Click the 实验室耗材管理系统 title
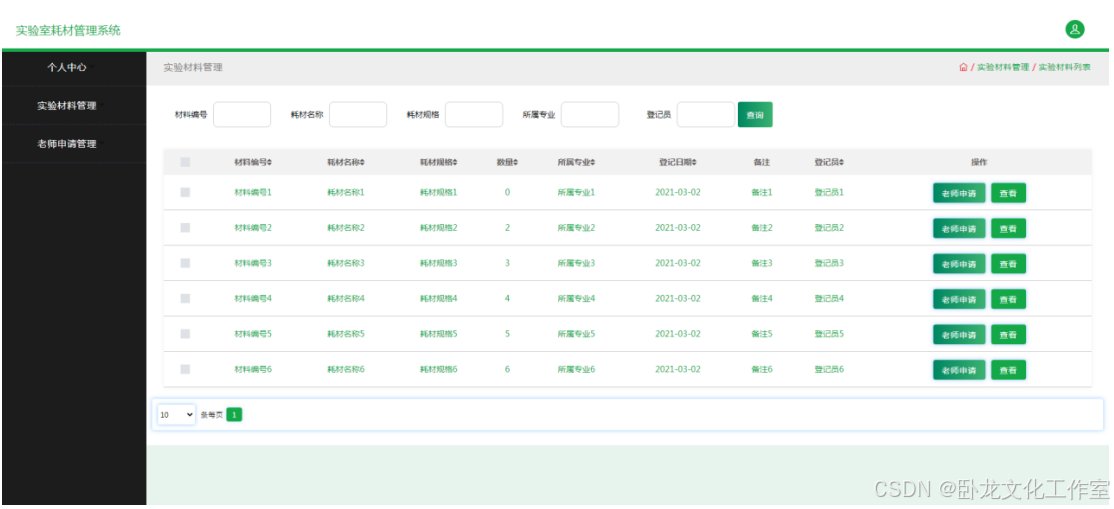 pyautogui.click(x=68, y=31)
